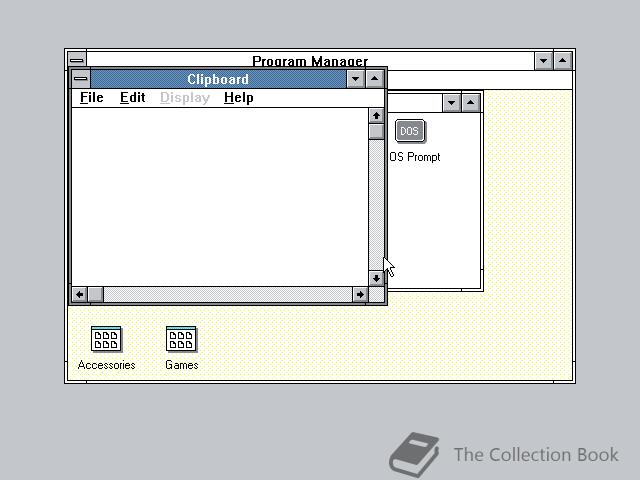This screenshot has width=640, height=480.
Task: Click the Clipboard vertical scroll up arrow
Action: 376,116
